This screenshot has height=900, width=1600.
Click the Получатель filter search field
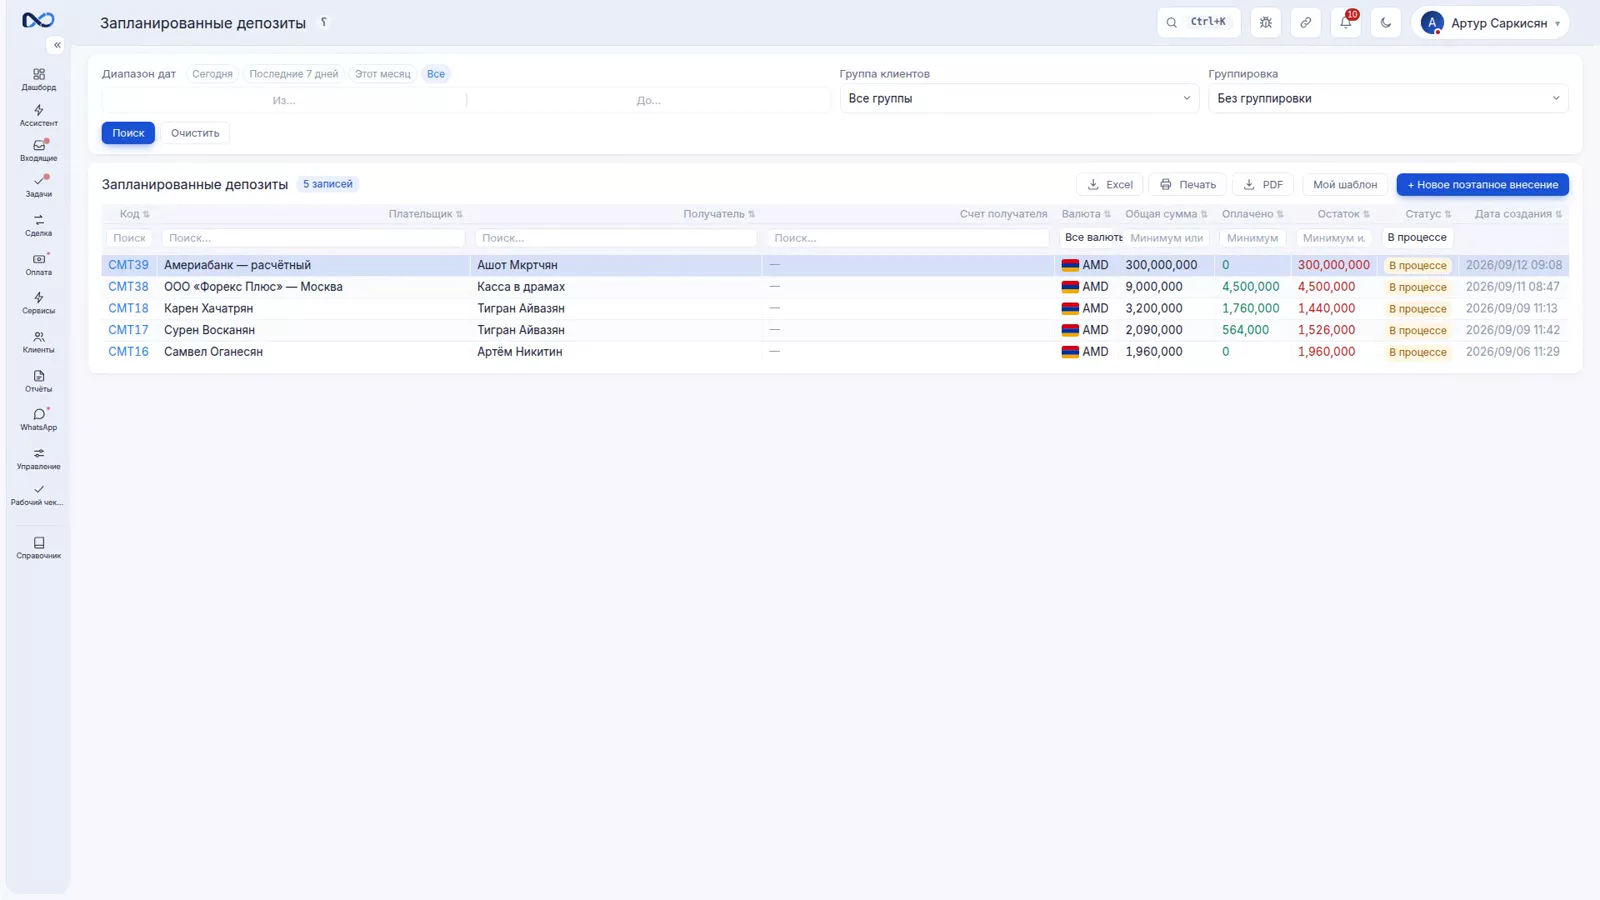[x=616, y=238]
